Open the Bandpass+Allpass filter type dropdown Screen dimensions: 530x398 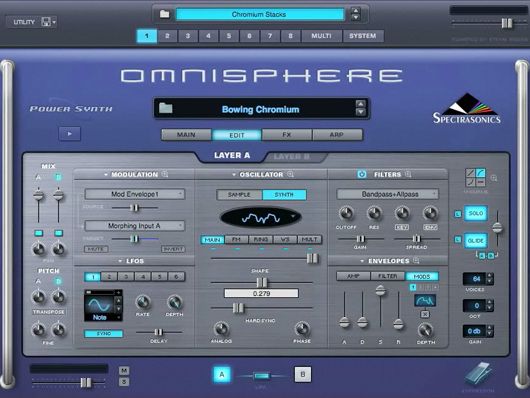388,194
